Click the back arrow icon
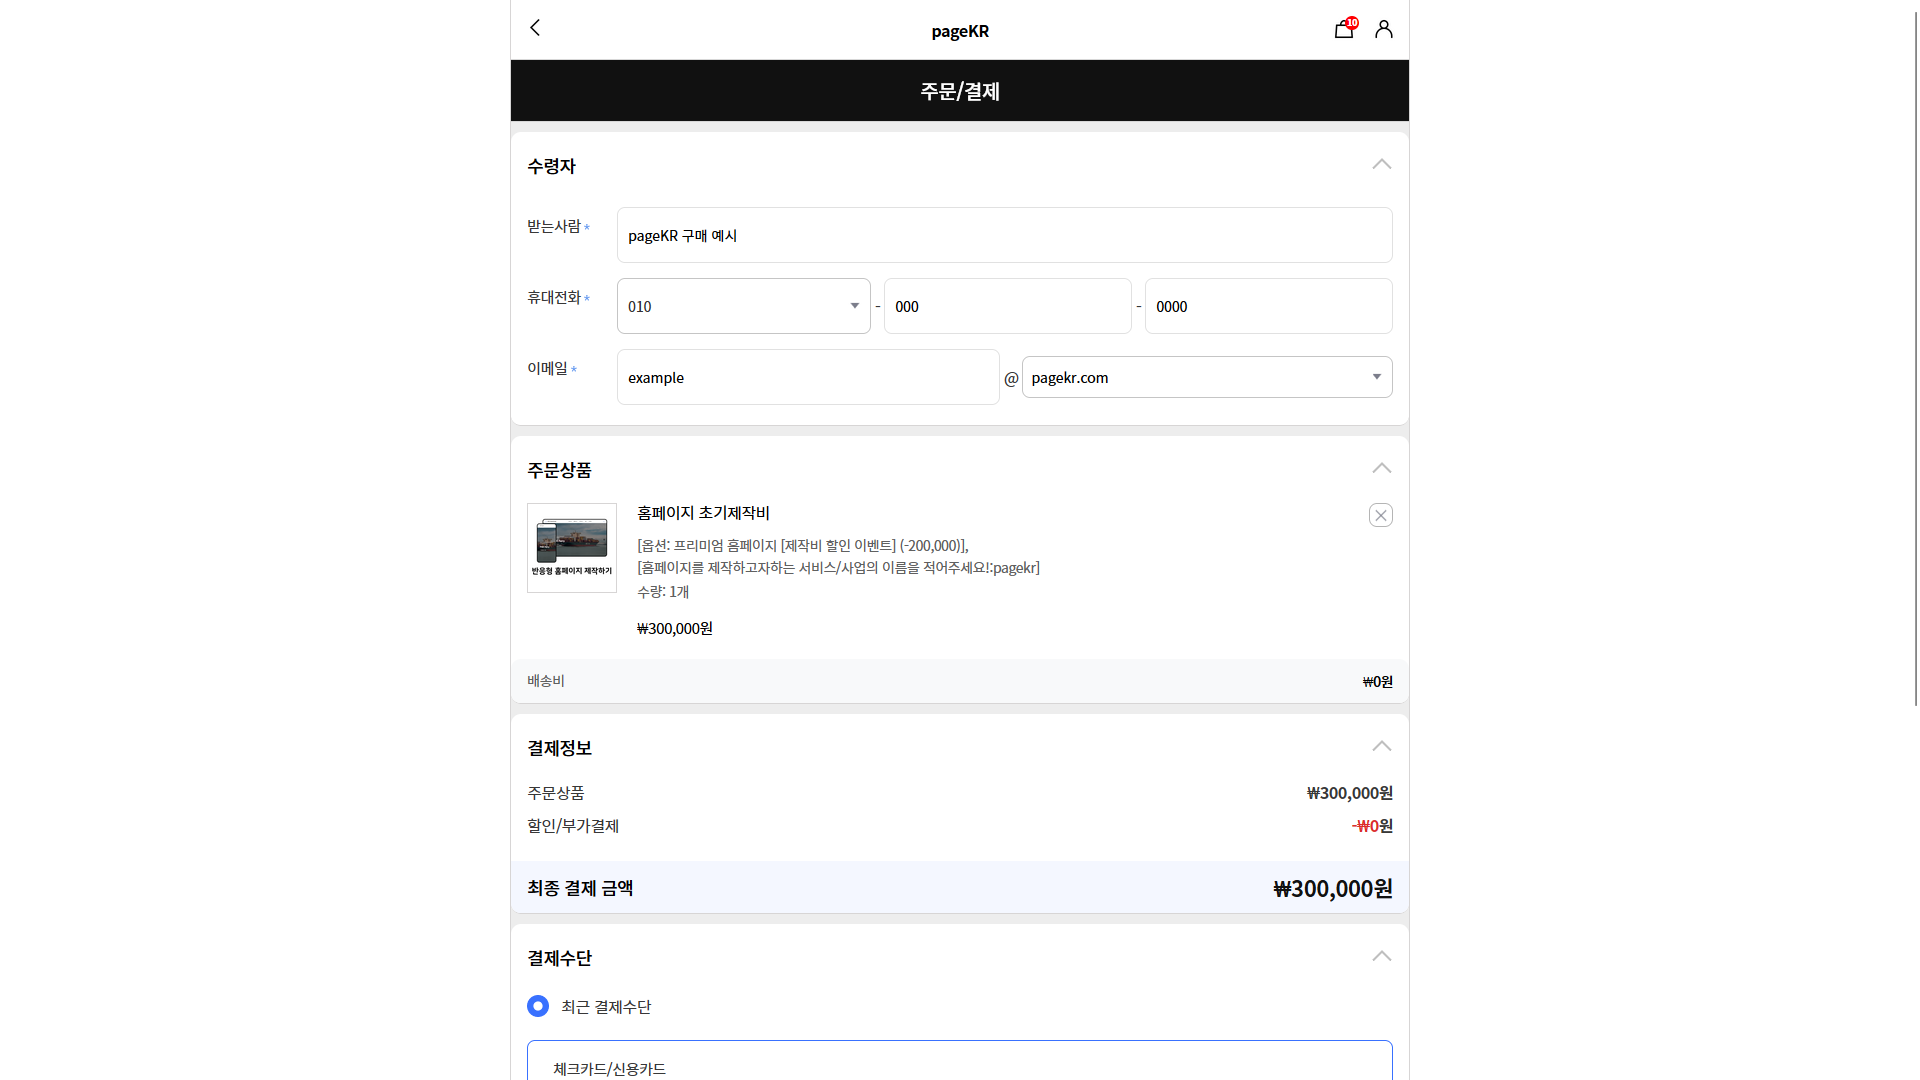The image size is (1920, 1080). click(x=535, y=28)
